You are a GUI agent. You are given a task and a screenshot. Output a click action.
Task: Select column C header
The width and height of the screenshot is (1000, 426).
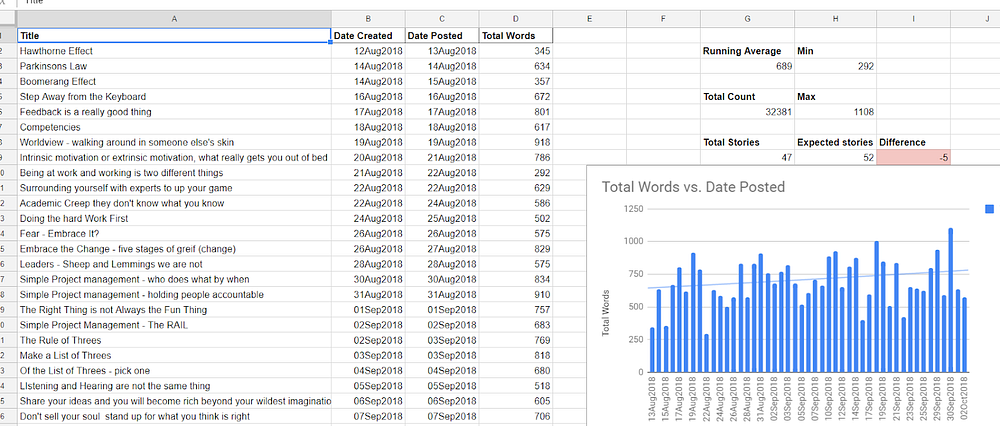point(442,19)
